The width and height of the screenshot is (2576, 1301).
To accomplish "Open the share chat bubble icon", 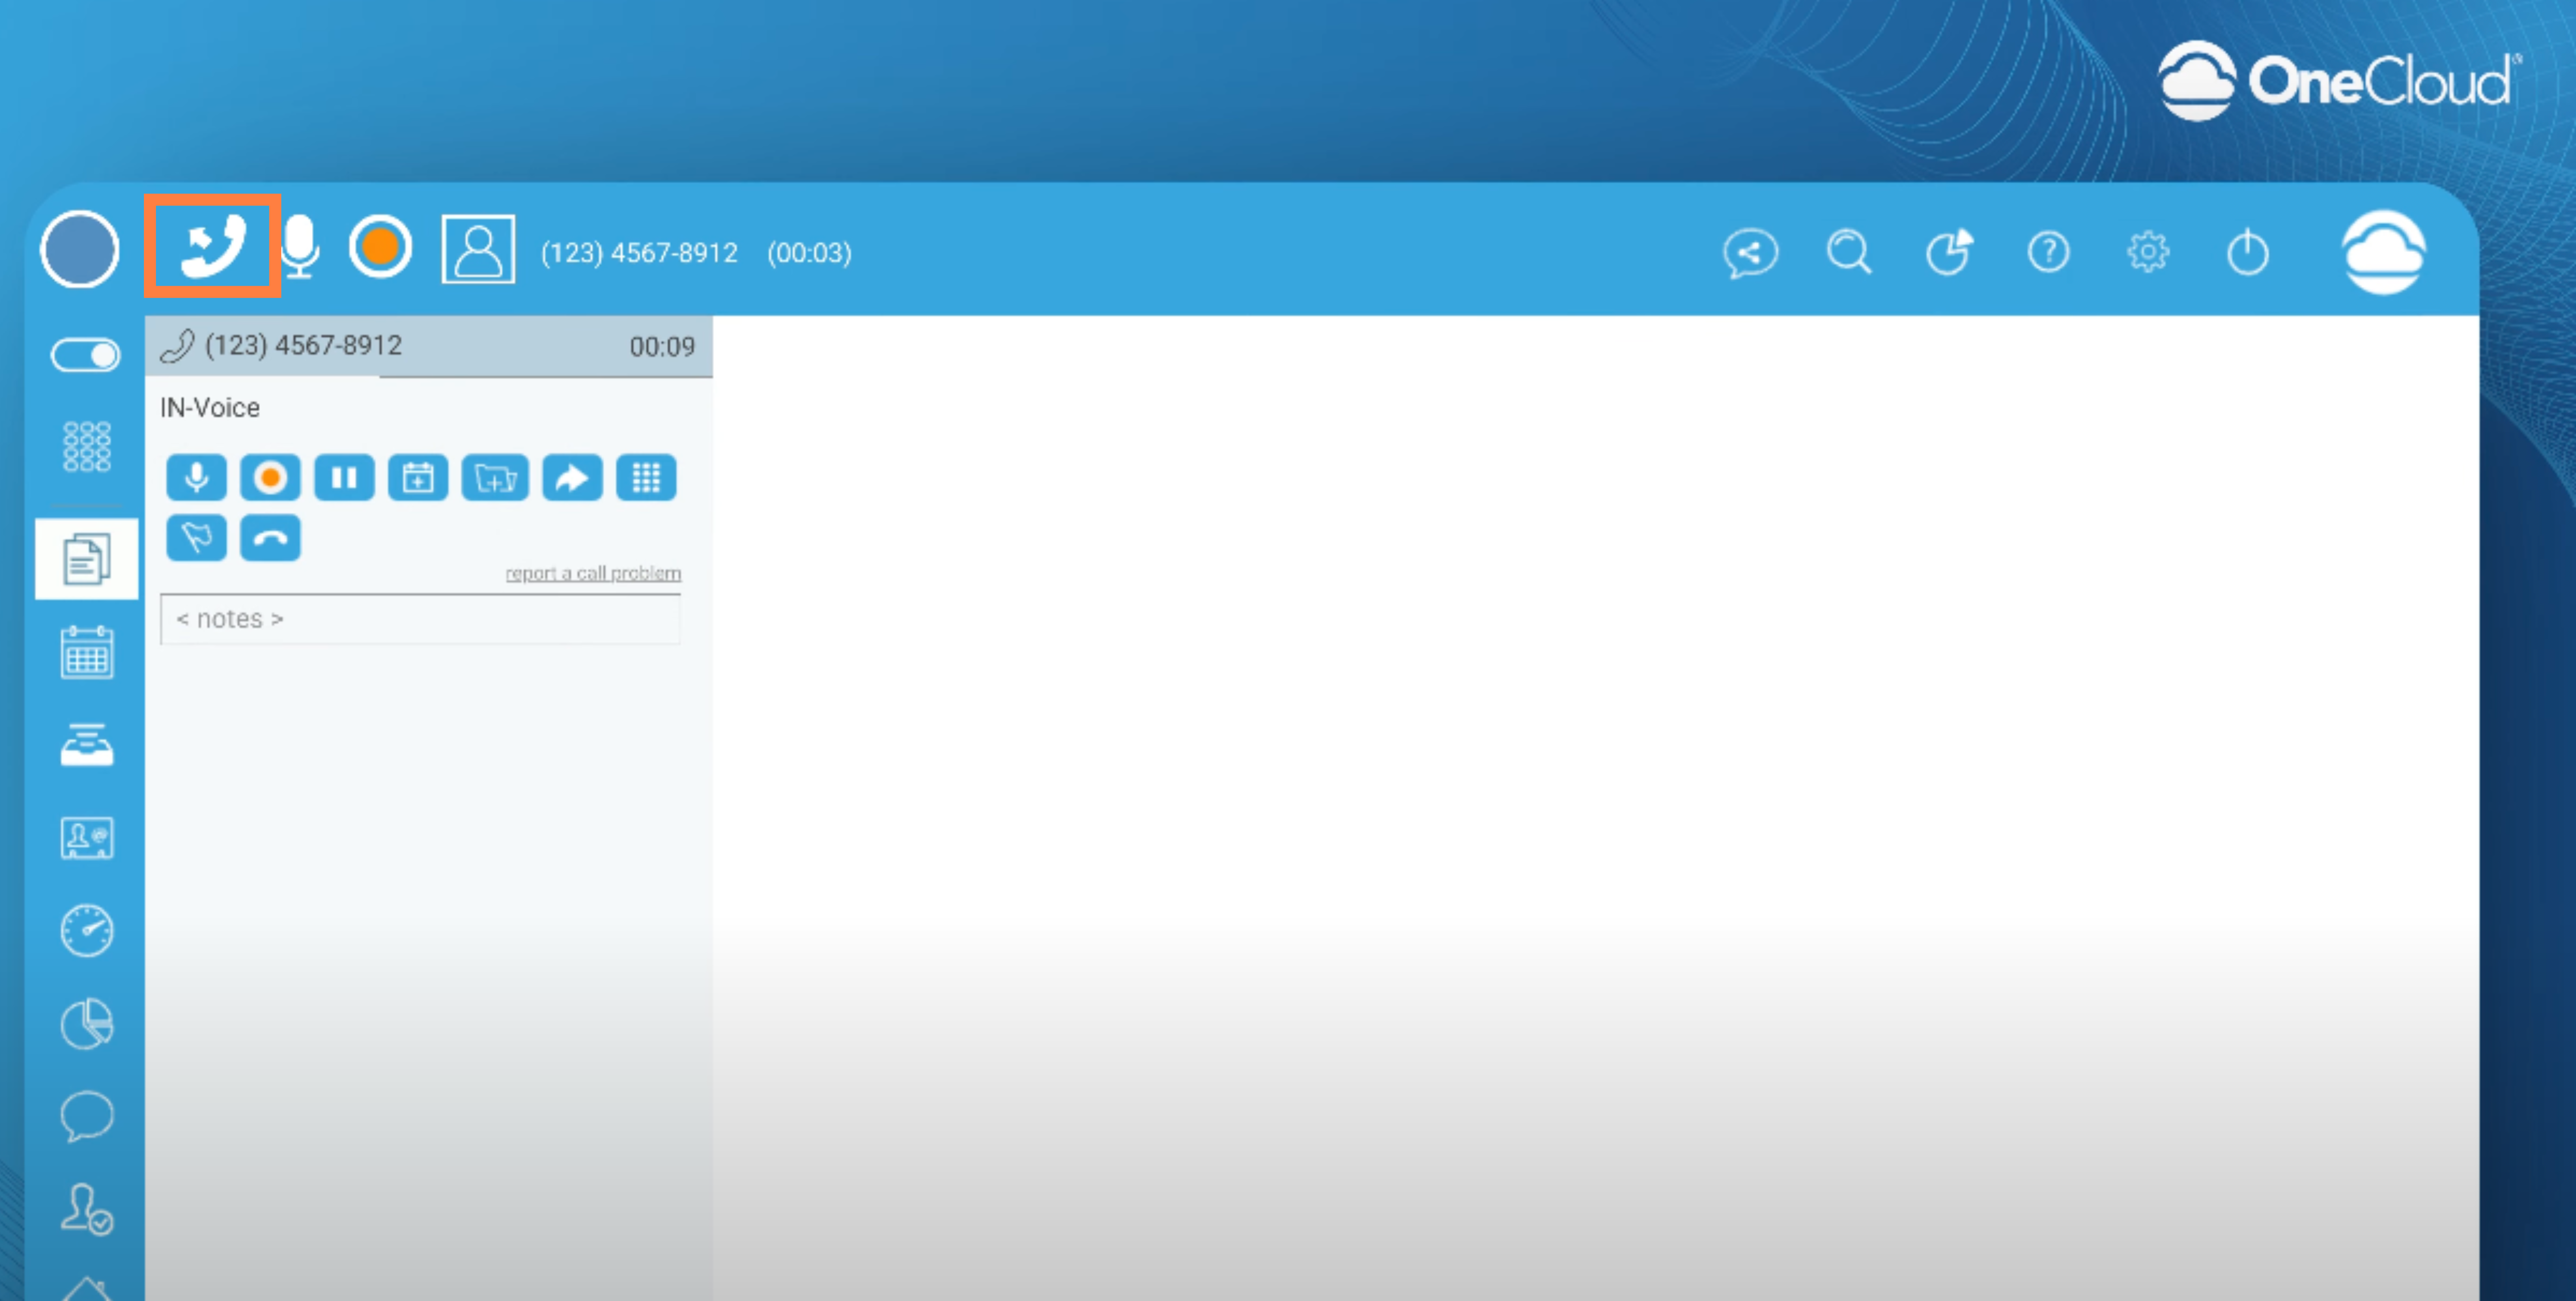I will pos(1750,253).
